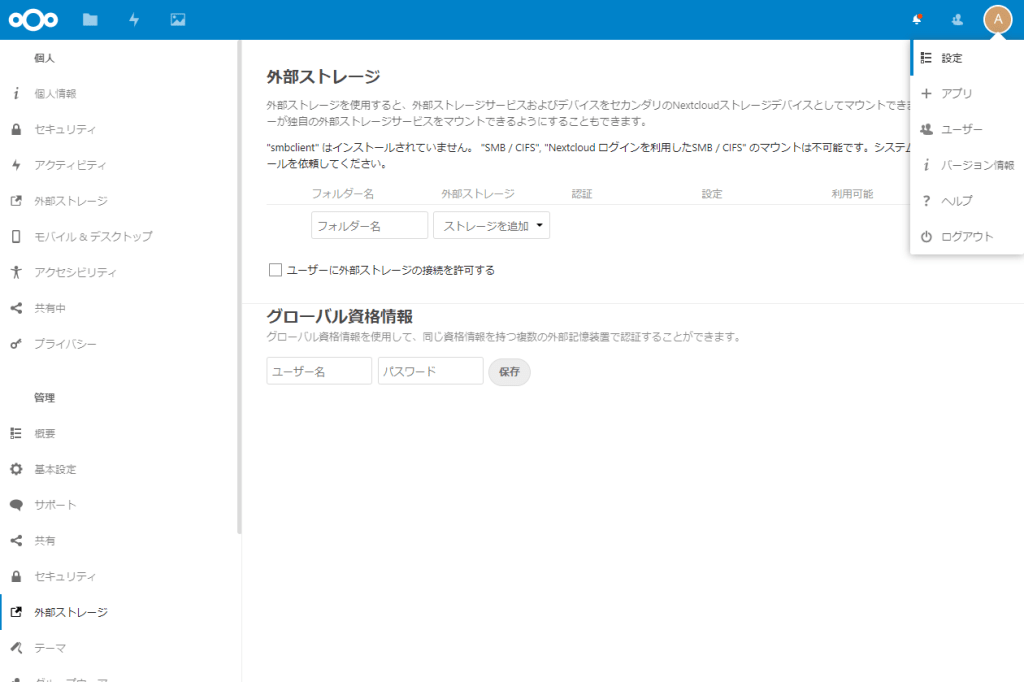Click the key icon next to プライバシー
The width and height of the screenshot is (1024, 682).
point(16,344)
